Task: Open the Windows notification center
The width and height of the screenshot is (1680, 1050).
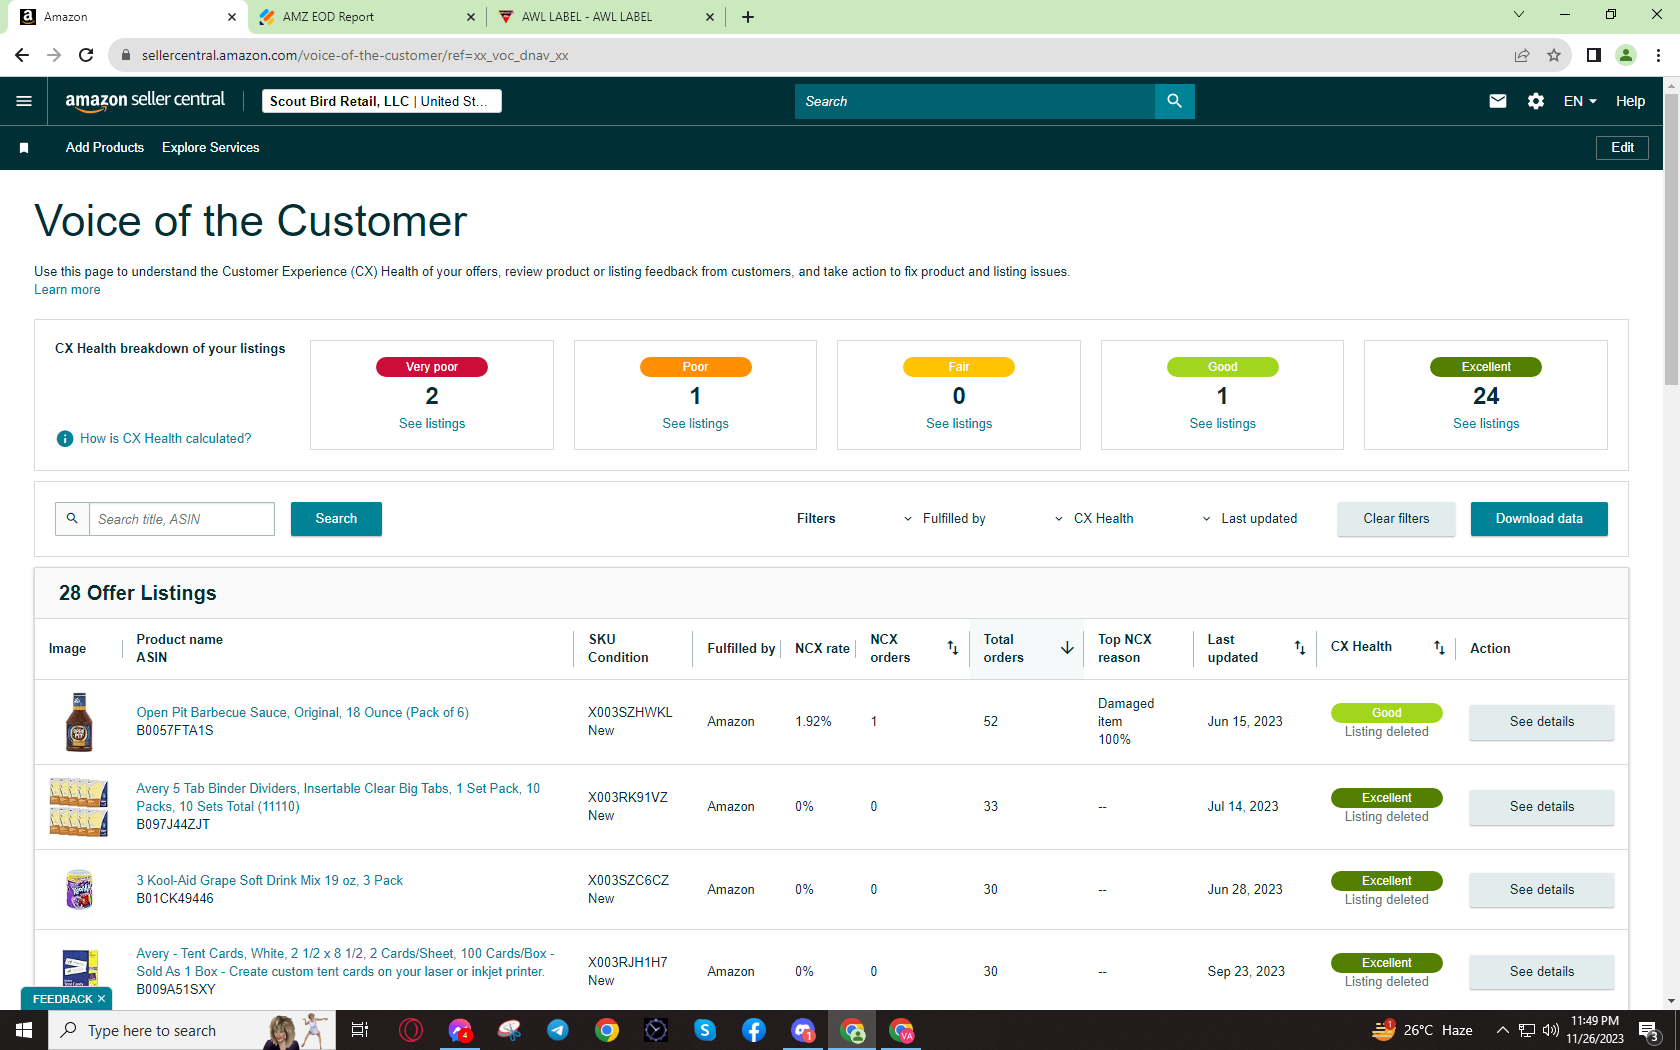Action: [x=1650, y=1030]
